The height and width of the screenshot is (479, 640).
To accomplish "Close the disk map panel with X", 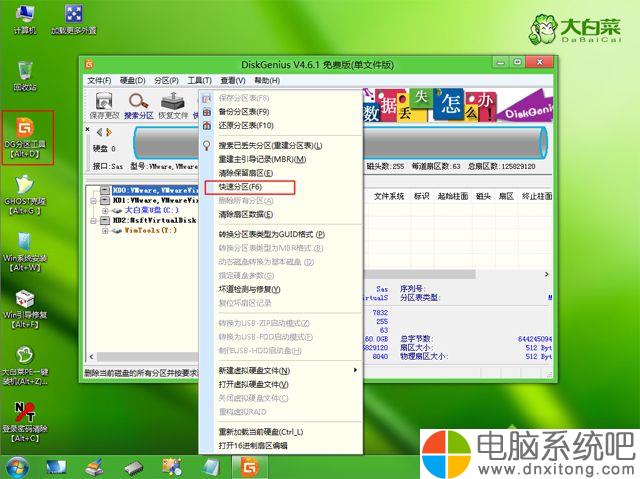I will (x=88, y=129).
